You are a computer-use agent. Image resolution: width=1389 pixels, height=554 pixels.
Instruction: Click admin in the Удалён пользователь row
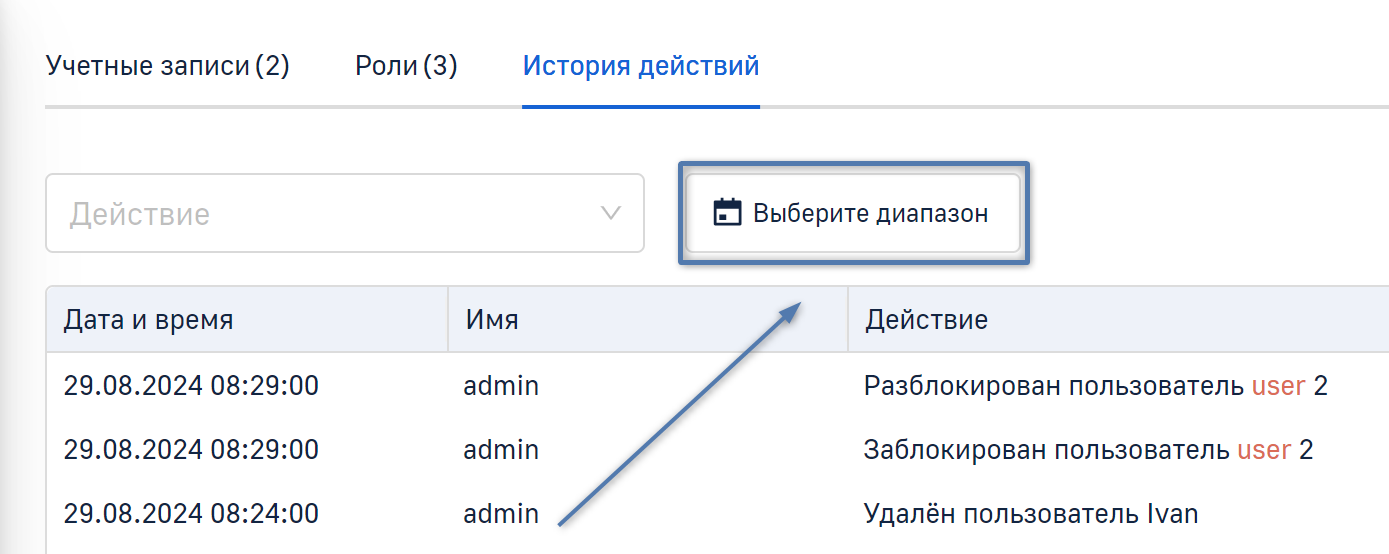point(501,514)
